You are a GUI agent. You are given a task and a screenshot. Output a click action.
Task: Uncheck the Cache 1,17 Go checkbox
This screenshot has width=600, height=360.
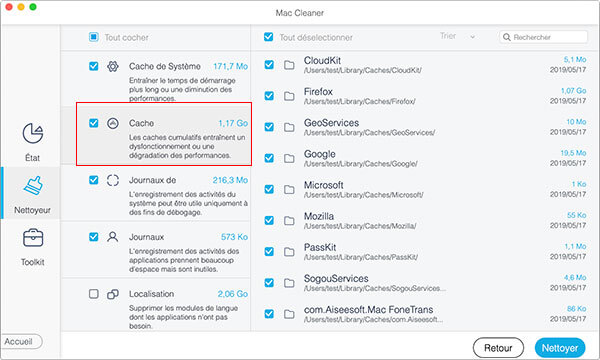[94, 123]
